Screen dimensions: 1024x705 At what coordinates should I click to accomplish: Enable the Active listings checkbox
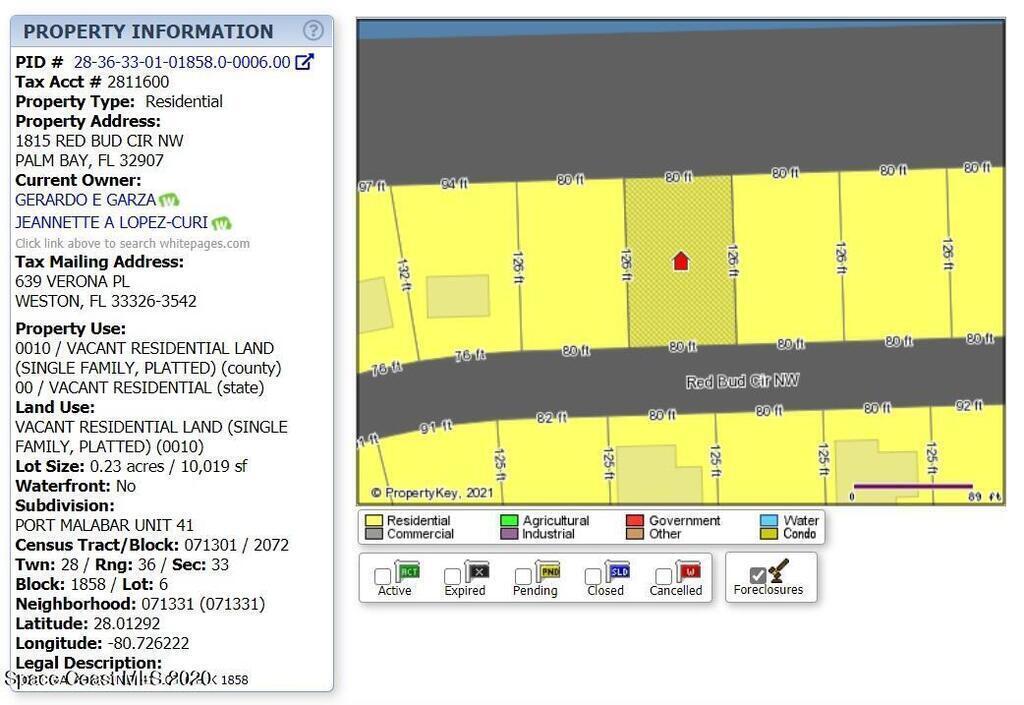(x=382, y=576)
